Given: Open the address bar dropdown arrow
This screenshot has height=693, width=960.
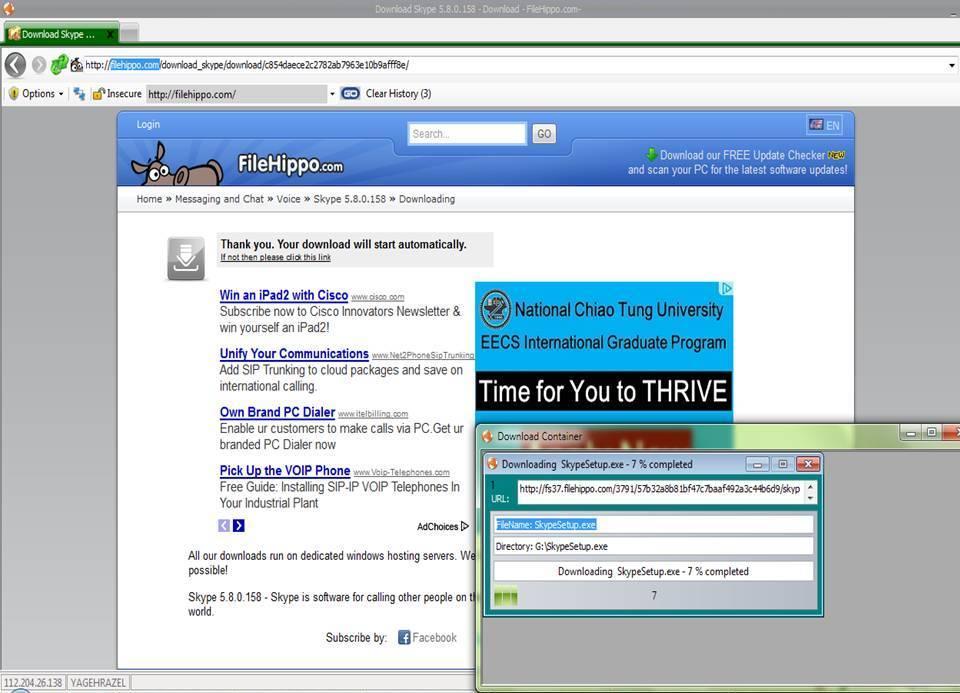Looking at the screenshot, I should tap(951, 65).
